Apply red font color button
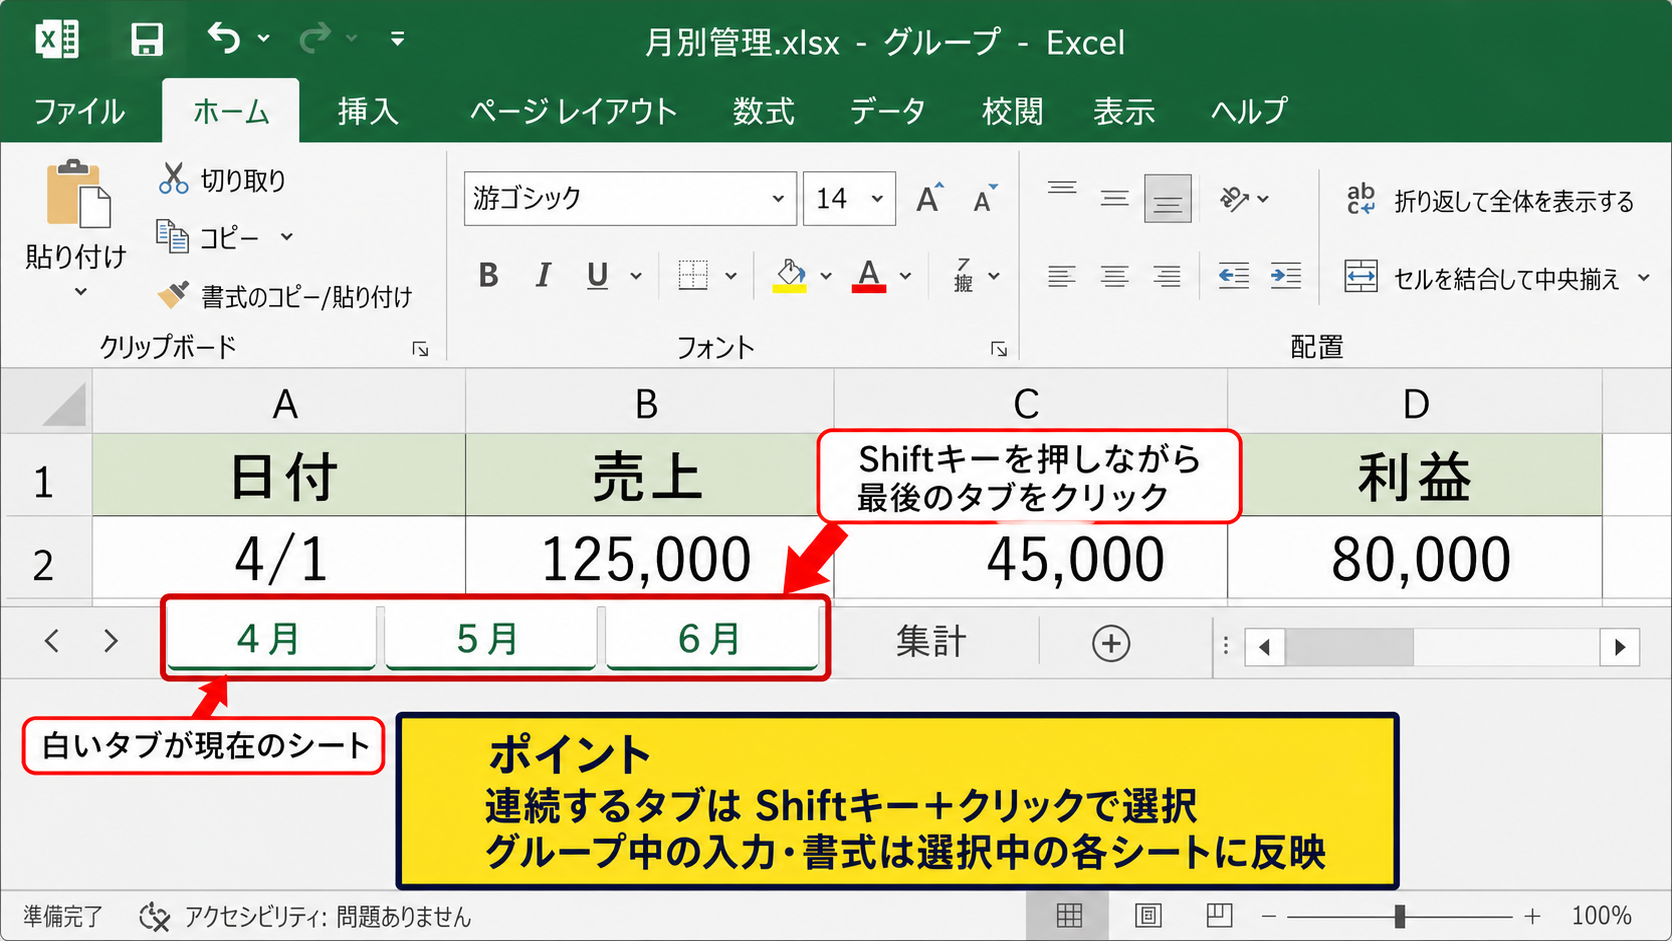 coord(869,275)
